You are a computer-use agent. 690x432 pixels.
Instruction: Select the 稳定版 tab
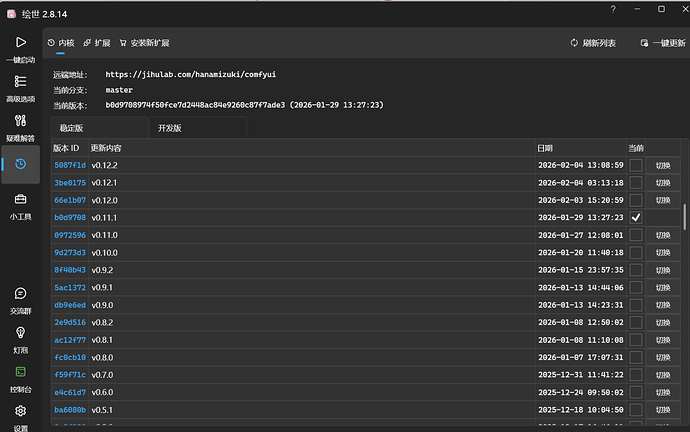click(x=99, y=128)
